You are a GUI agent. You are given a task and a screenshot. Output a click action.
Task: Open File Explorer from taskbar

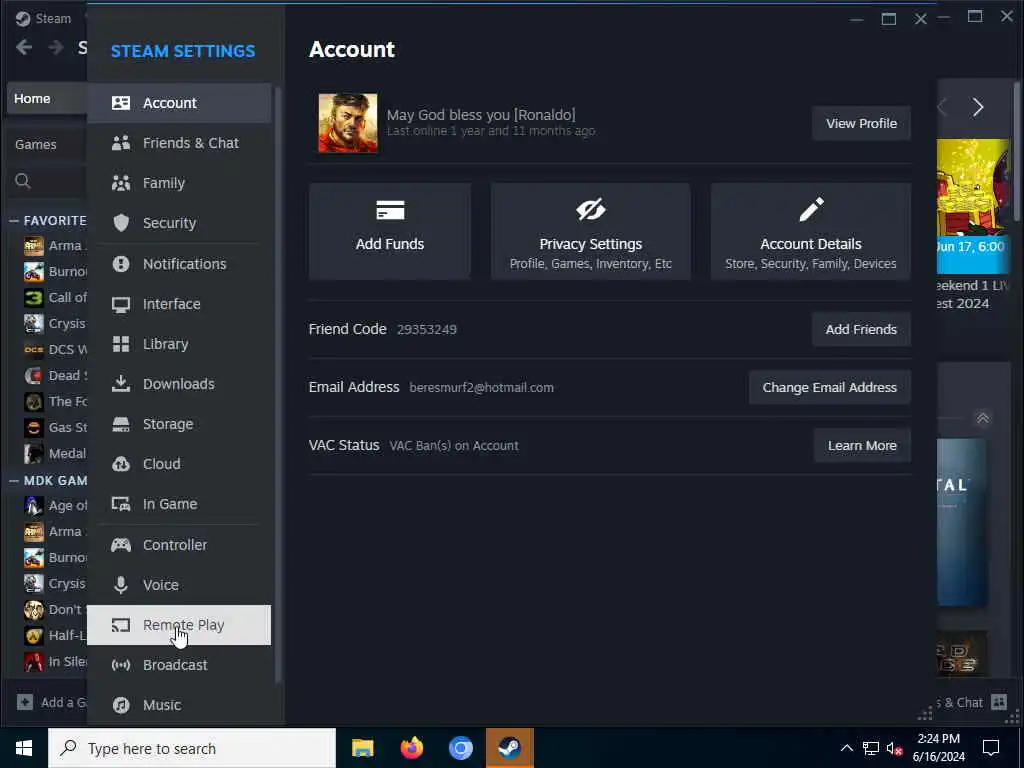point(362,748)
